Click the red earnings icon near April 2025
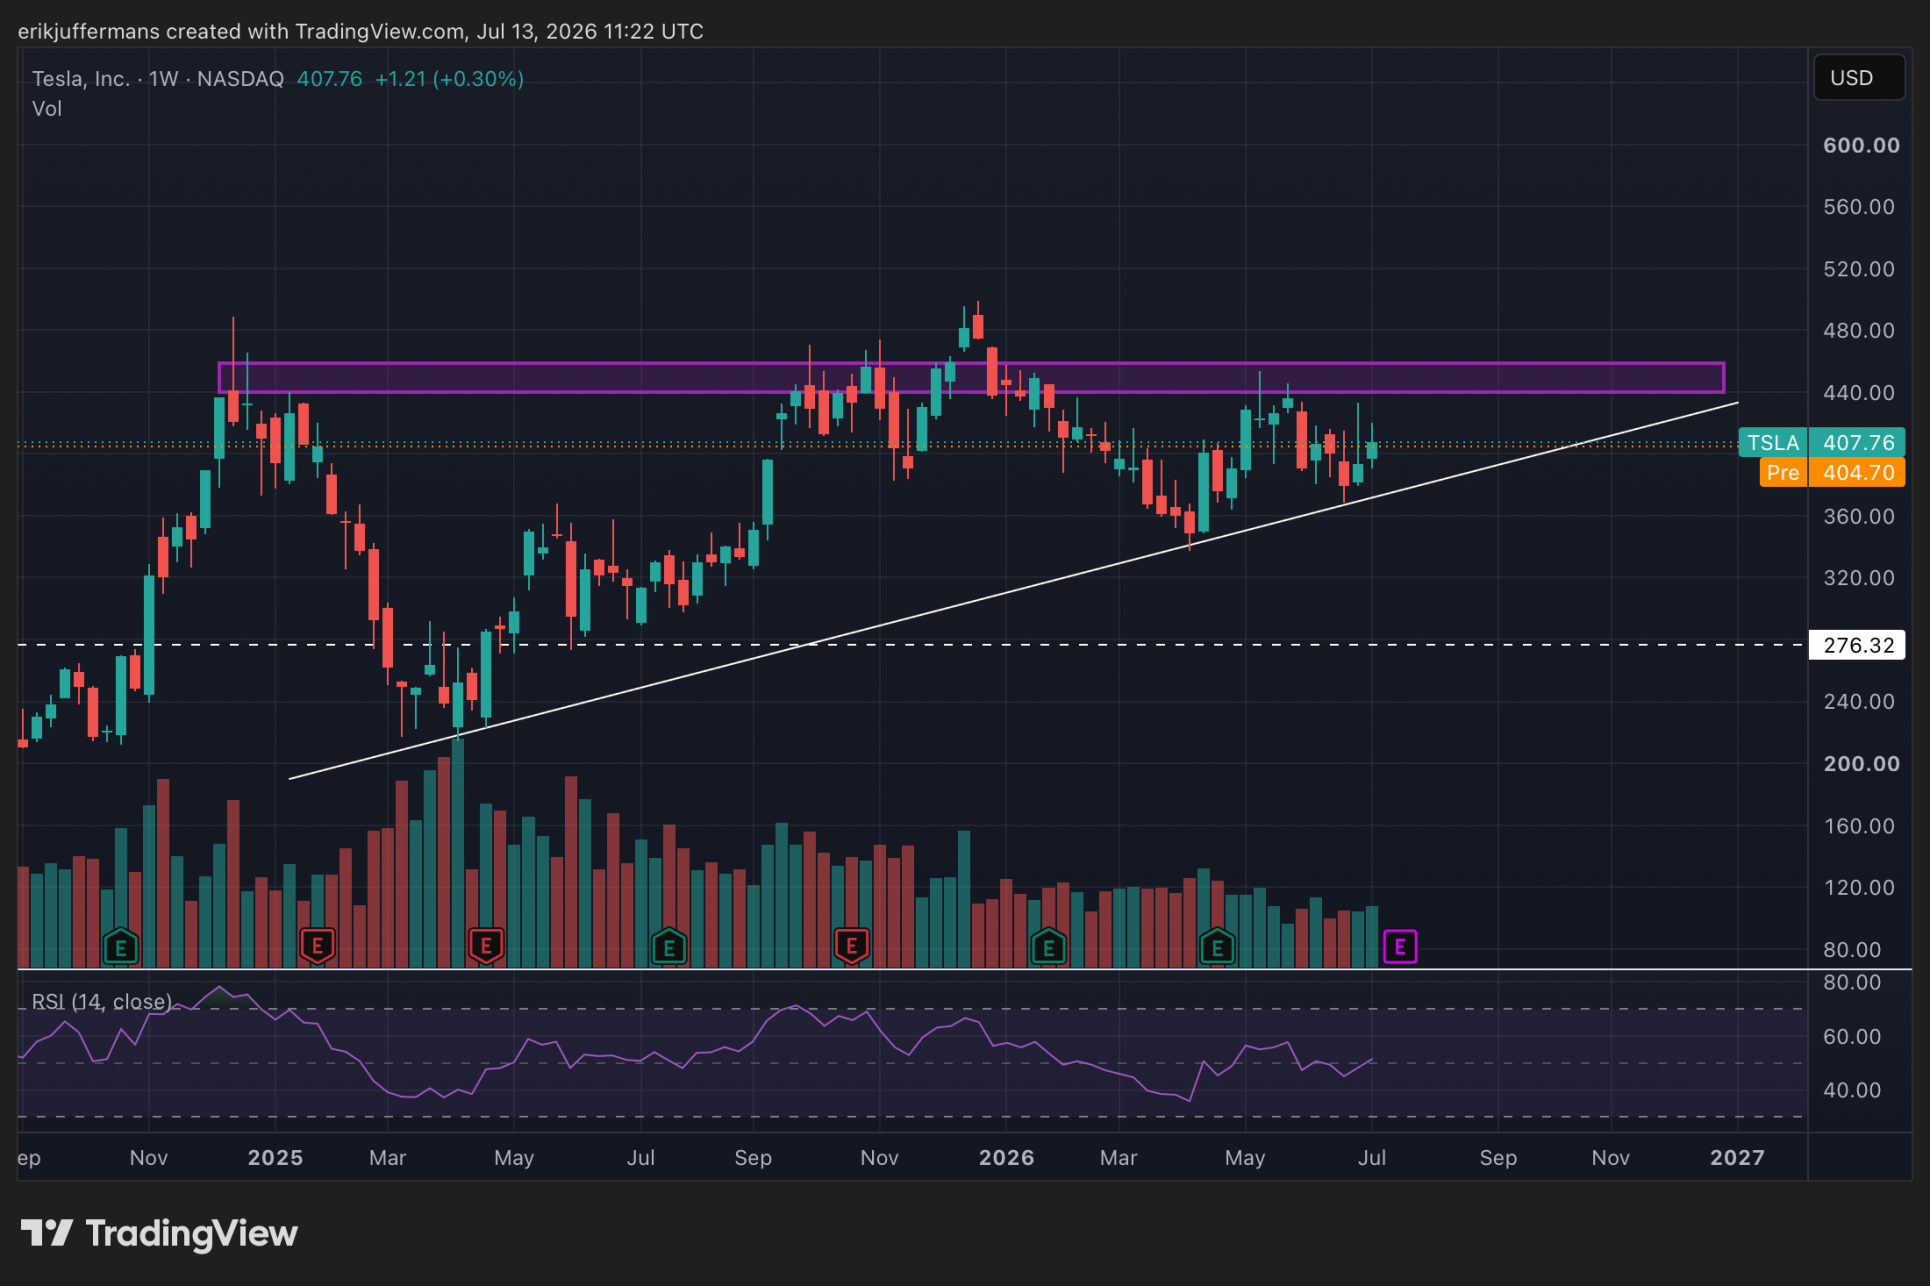 [486, 946]
